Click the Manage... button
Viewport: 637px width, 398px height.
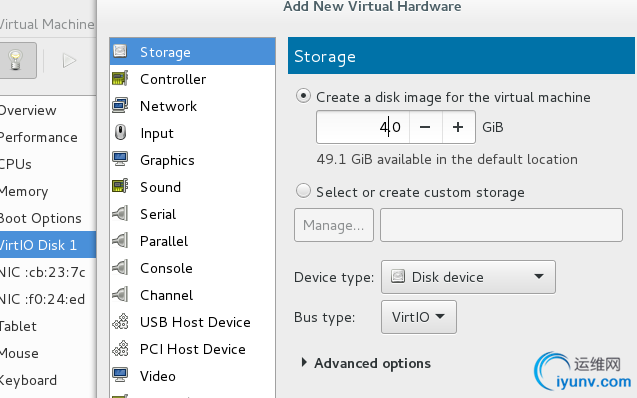click(x=334, y=225)
